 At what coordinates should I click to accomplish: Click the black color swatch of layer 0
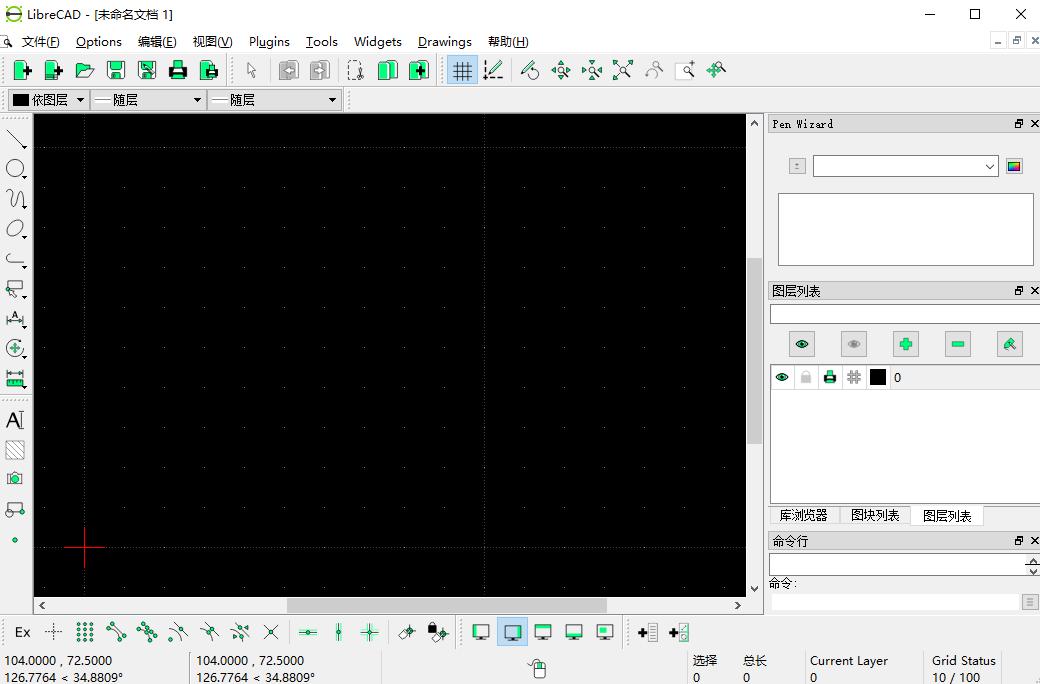coord(878,377)
